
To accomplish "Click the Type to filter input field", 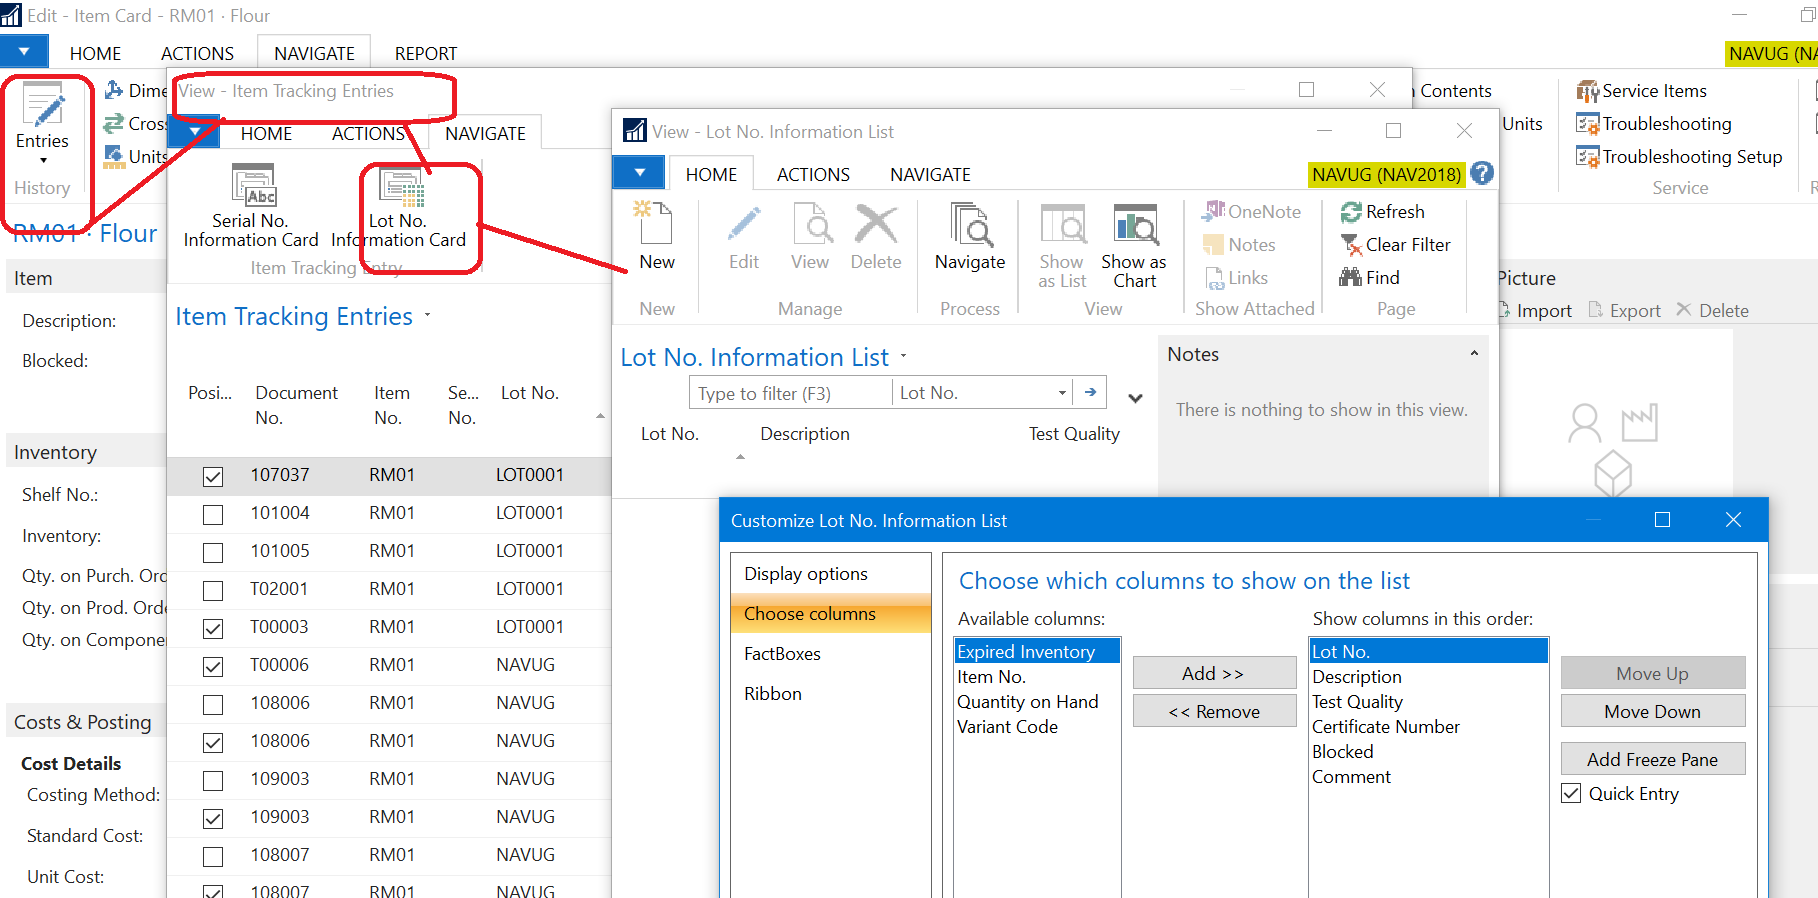I will point(790,393).
